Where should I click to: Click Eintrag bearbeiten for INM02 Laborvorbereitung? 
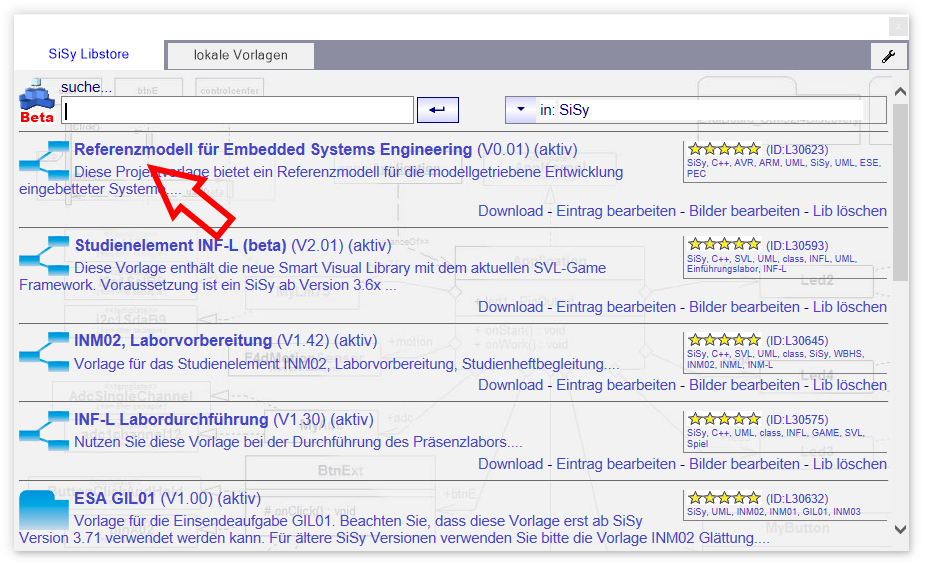tap(616, 385)
